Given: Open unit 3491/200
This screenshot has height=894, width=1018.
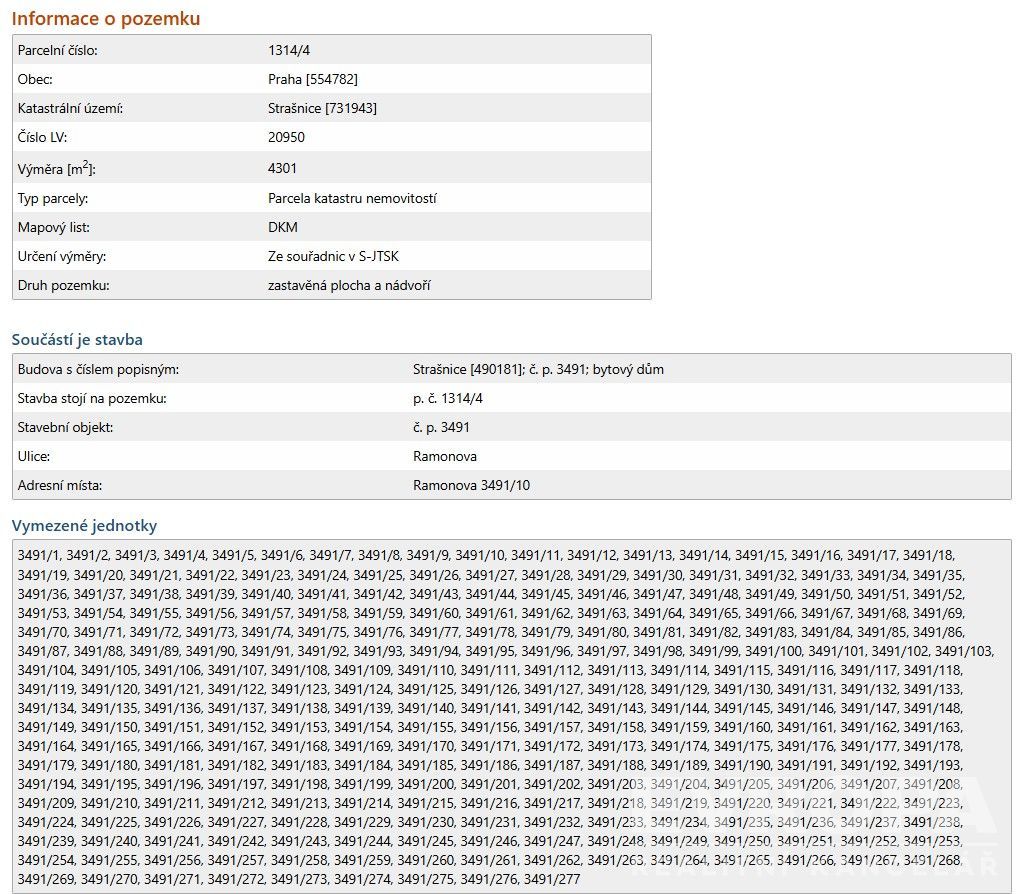Looking at the screenshot, I should (425, 784).
